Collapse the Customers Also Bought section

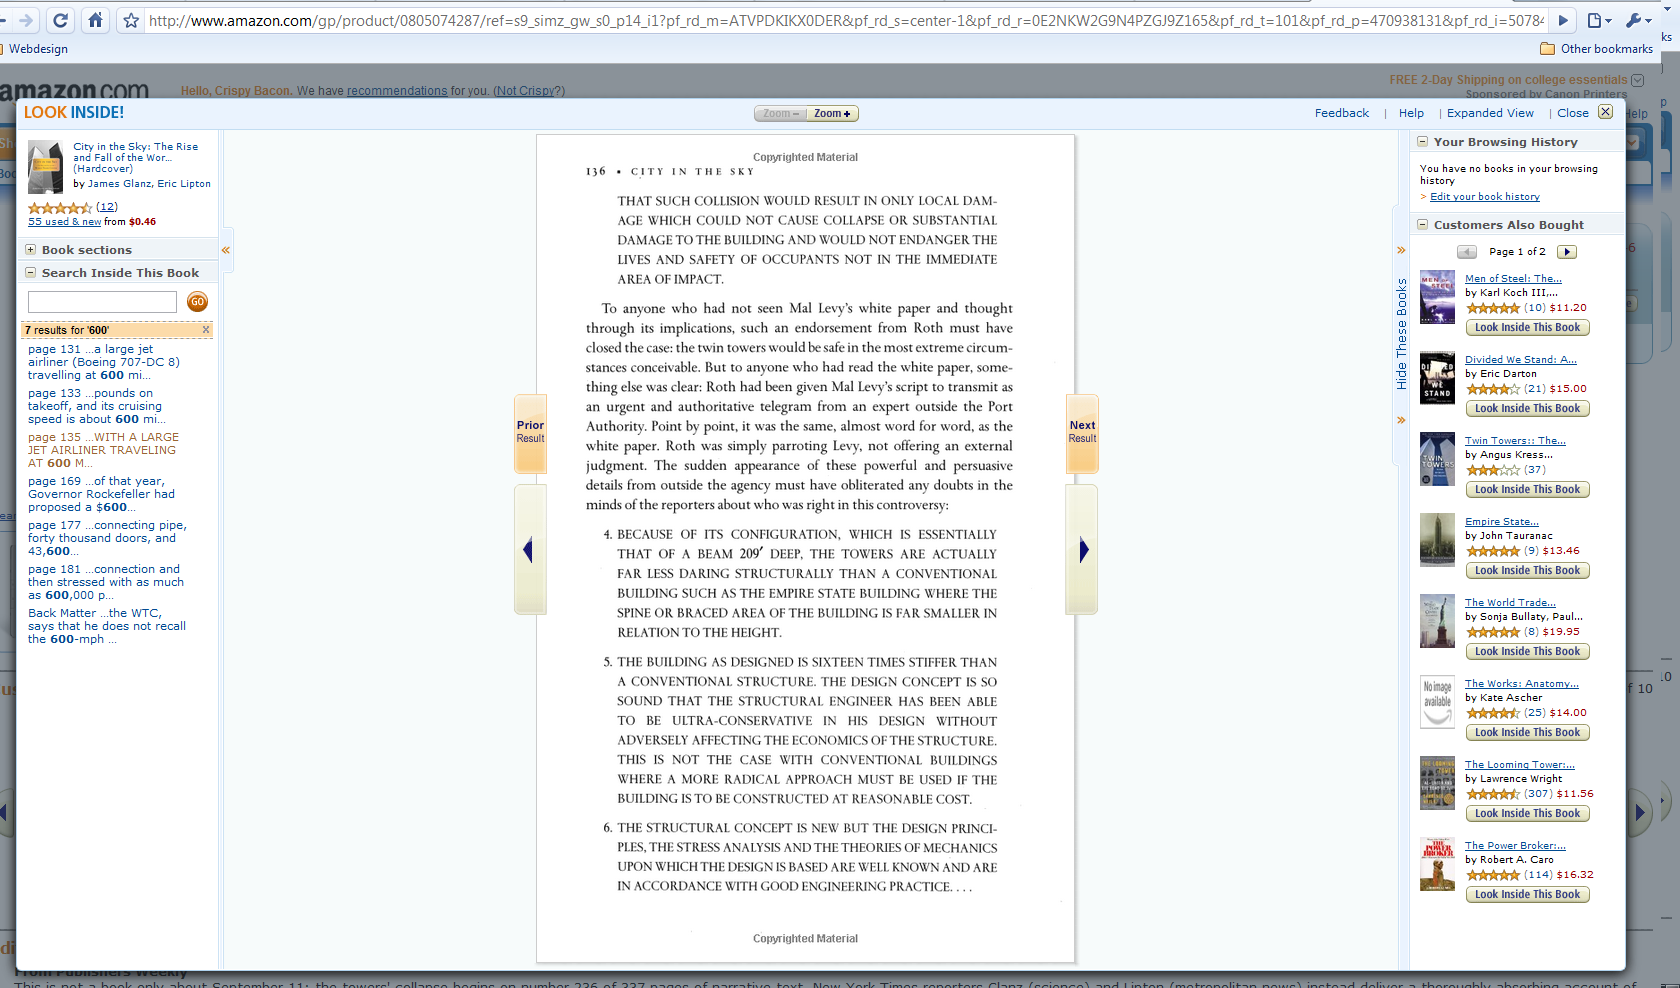click(x=1422, y=225)
